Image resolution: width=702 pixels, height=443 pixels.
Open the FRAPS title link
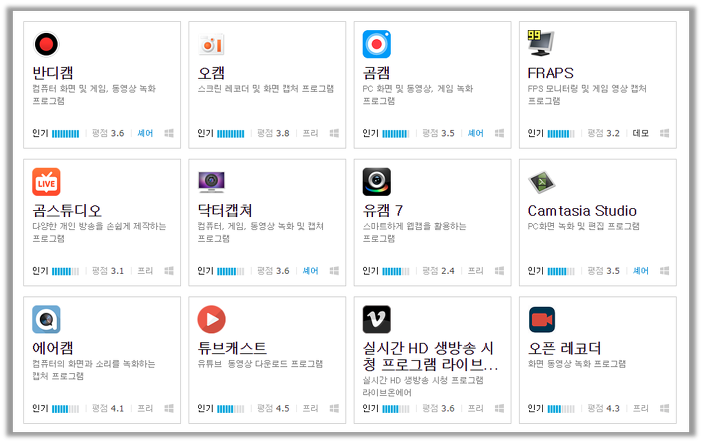coord(550,73)
